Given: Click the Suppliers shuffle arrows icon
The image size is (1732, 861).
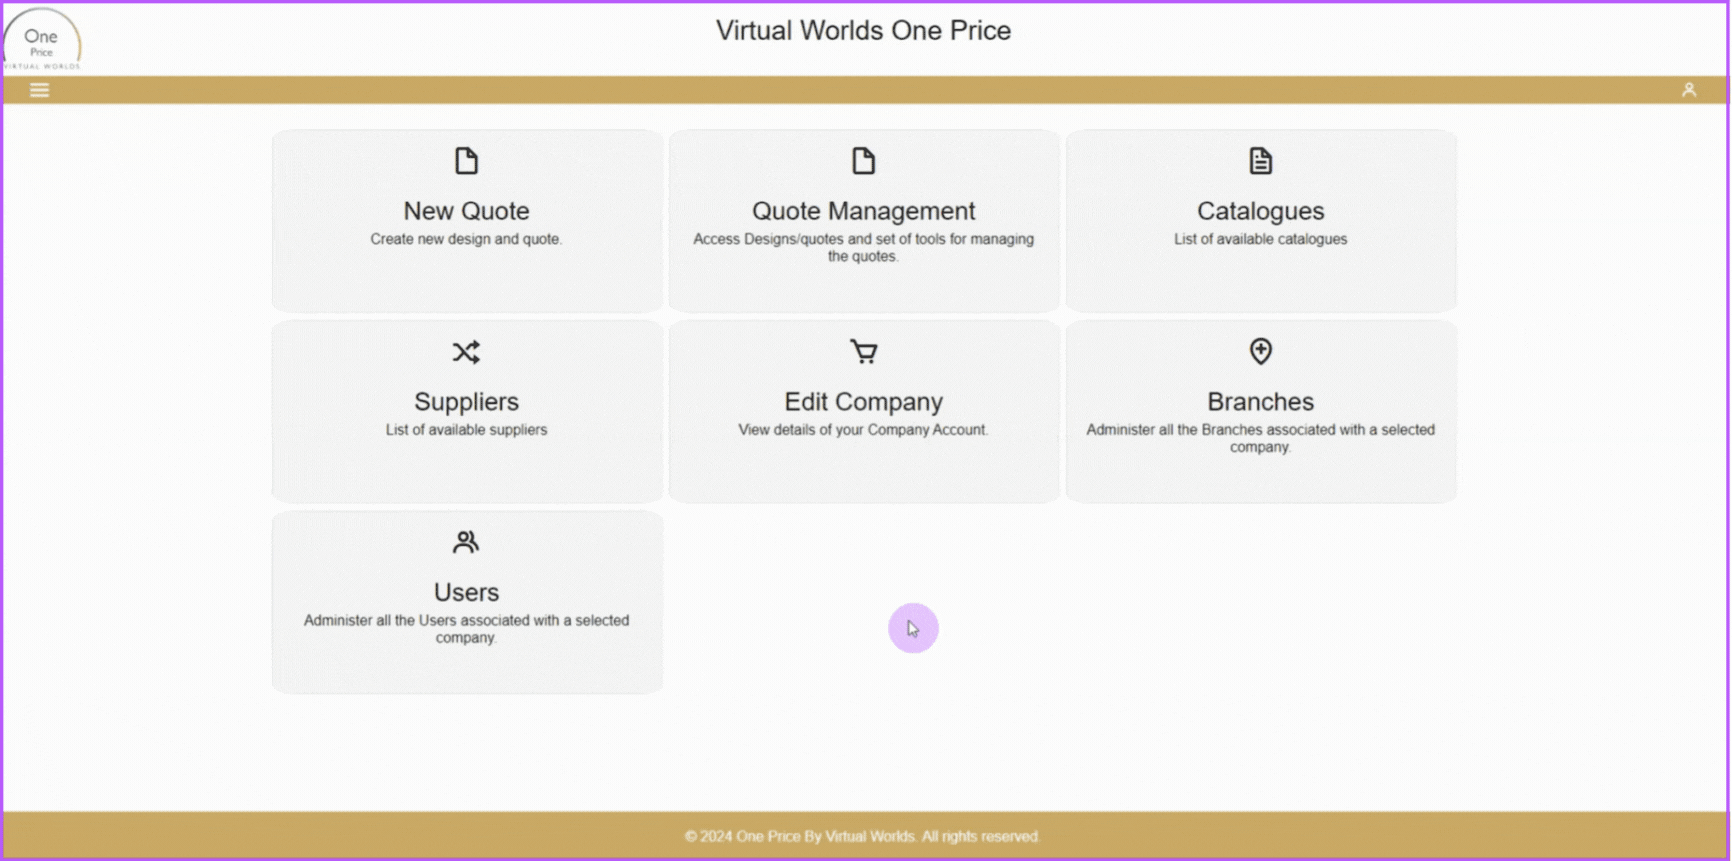Looking at the screenshot, I should [x=466, y=352].
